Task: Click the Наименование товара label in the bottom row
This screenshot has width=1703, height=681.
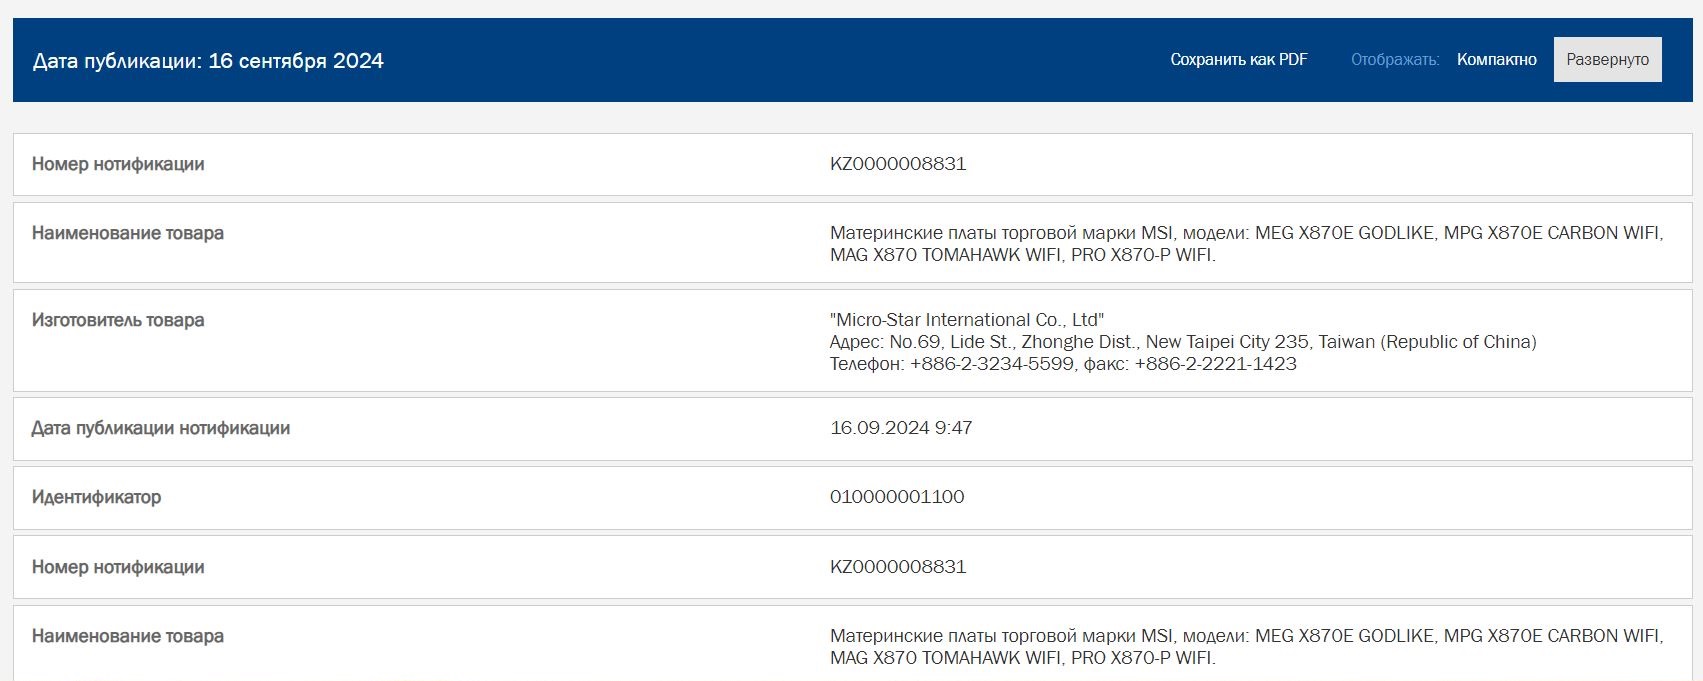Action: (128, 636)
